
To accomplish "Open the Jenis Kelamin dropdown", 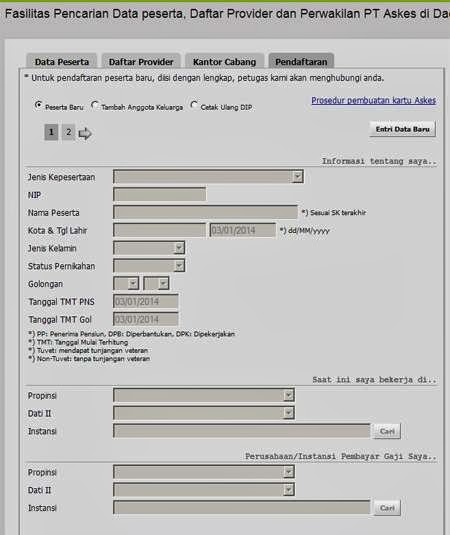I will (x=149, y=248).
